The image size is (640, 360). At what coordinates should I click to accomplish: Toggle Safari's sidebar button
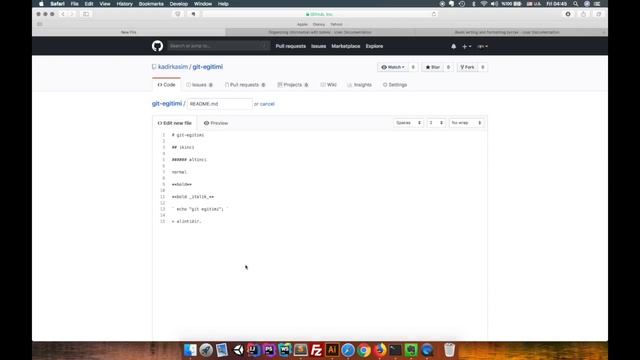coord(86,14)
